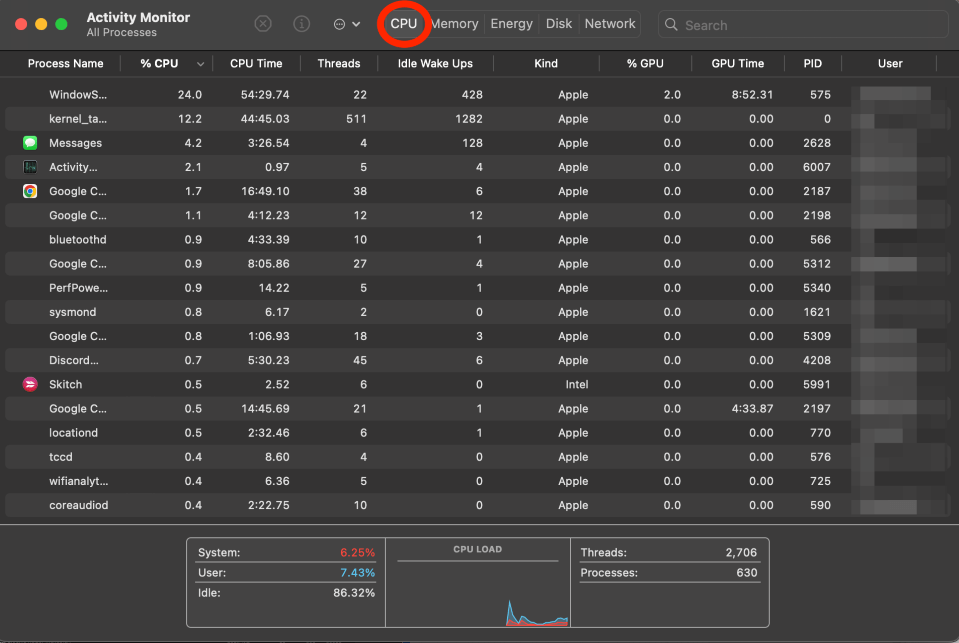Screen dimensions: 959x643
Task: Toggle the % CPU sort direction chevron
Action: [200, 64]
